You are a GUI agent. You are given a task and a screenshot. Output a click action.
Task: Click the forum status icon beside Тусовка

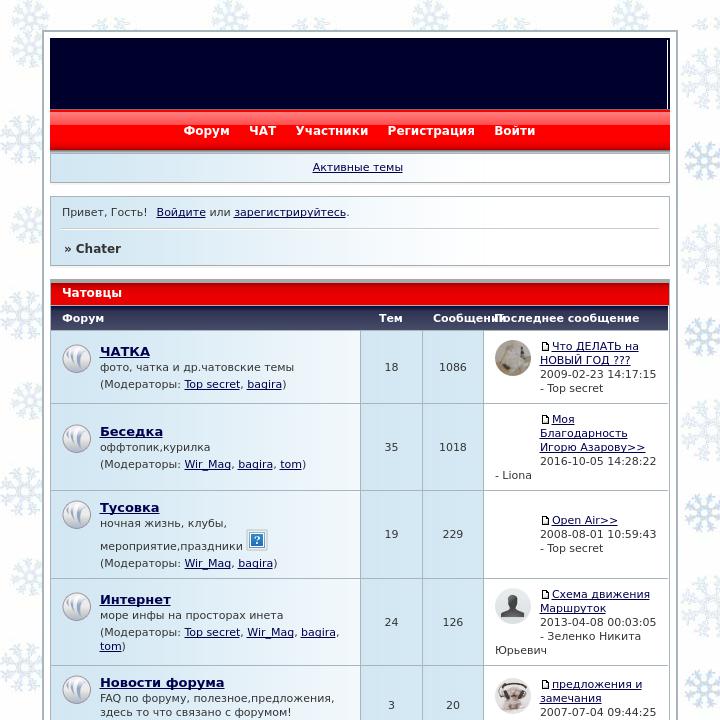[77, 514]
